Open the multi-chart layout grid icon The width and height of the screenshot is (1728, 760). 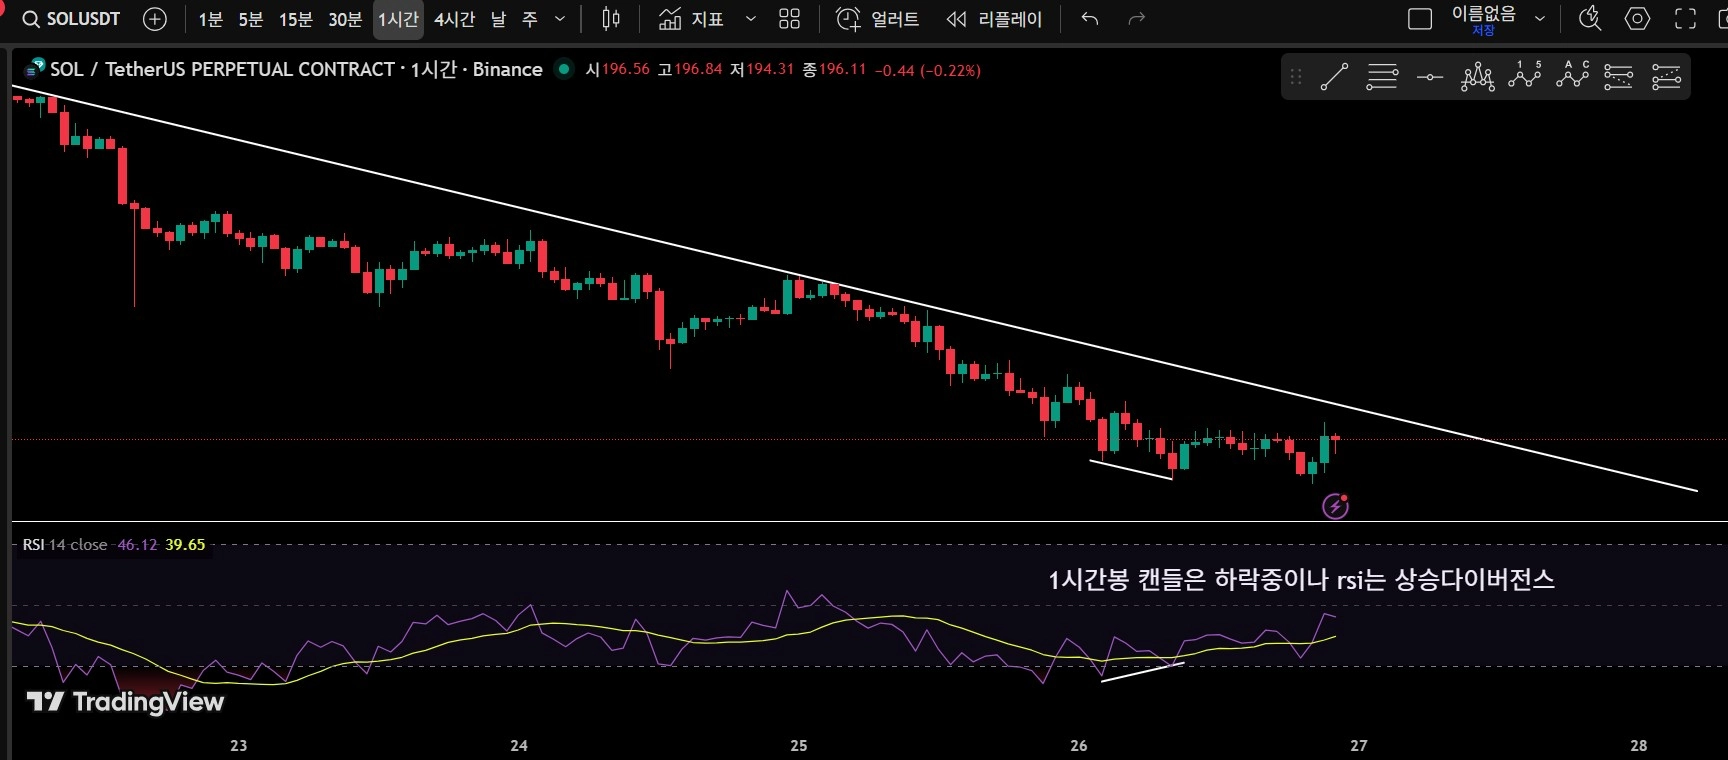coord(790,19)
